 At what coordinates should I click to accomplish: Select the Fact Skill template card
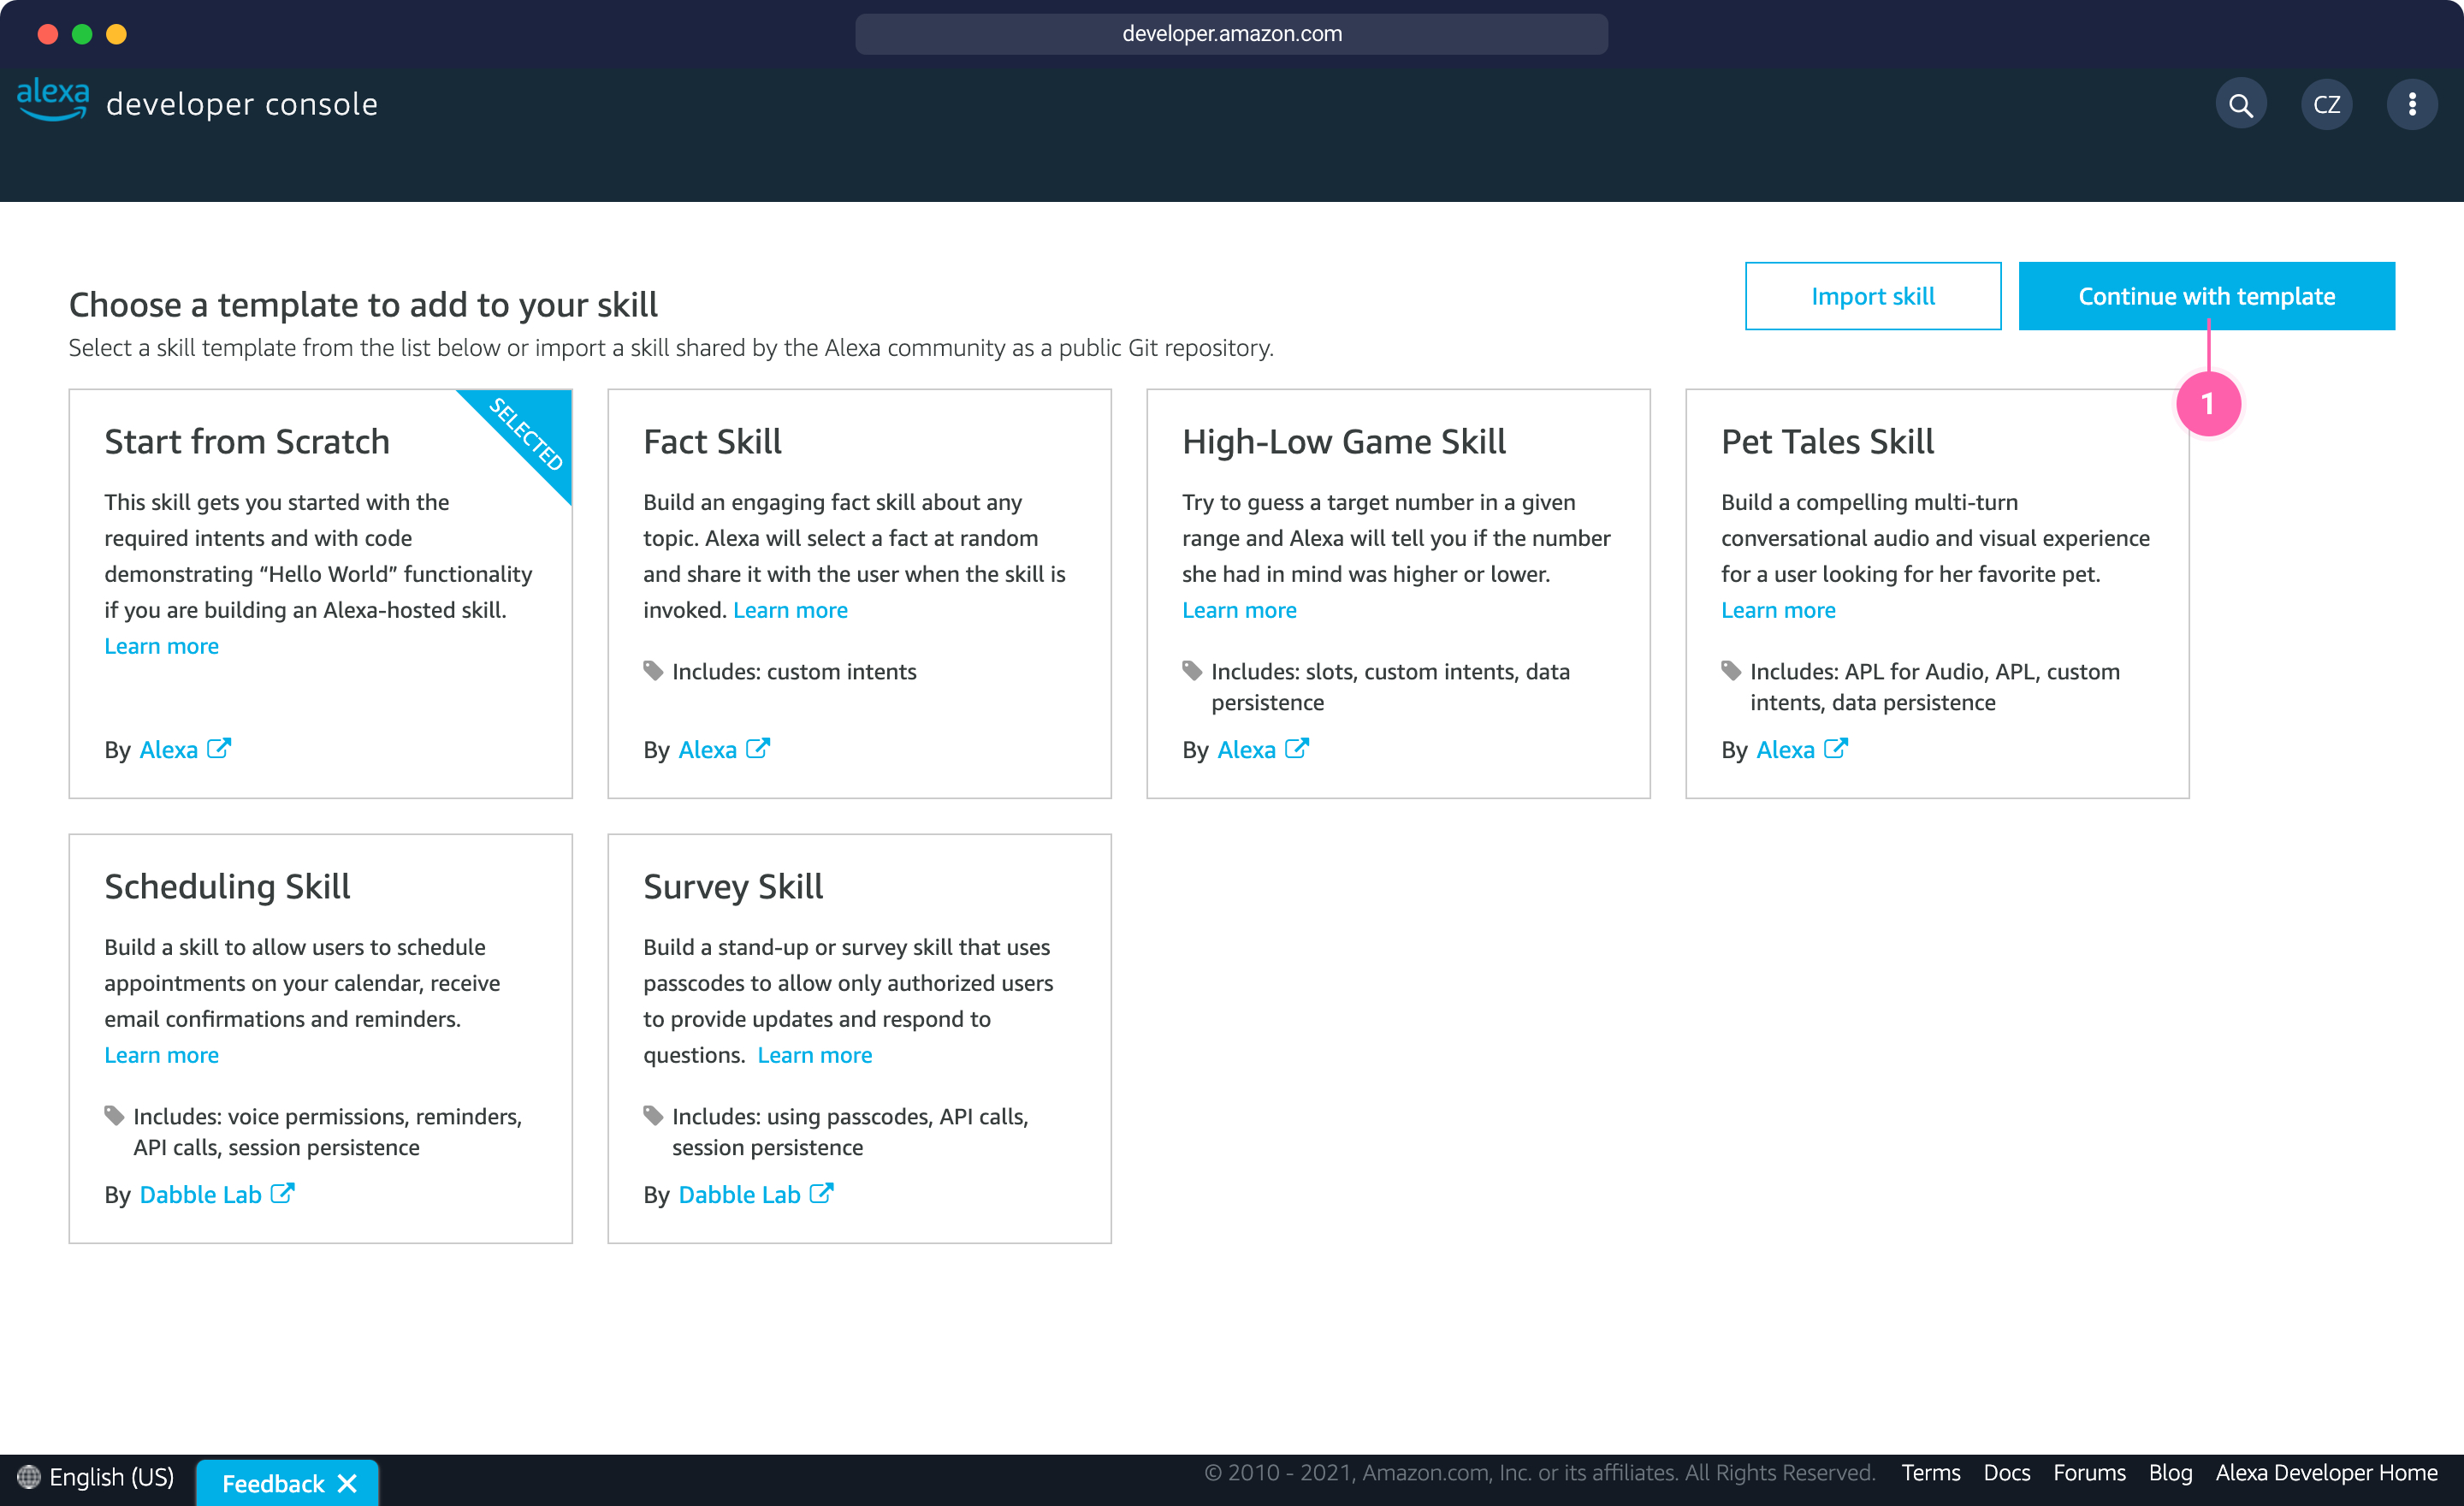click(x=859, y=594)
